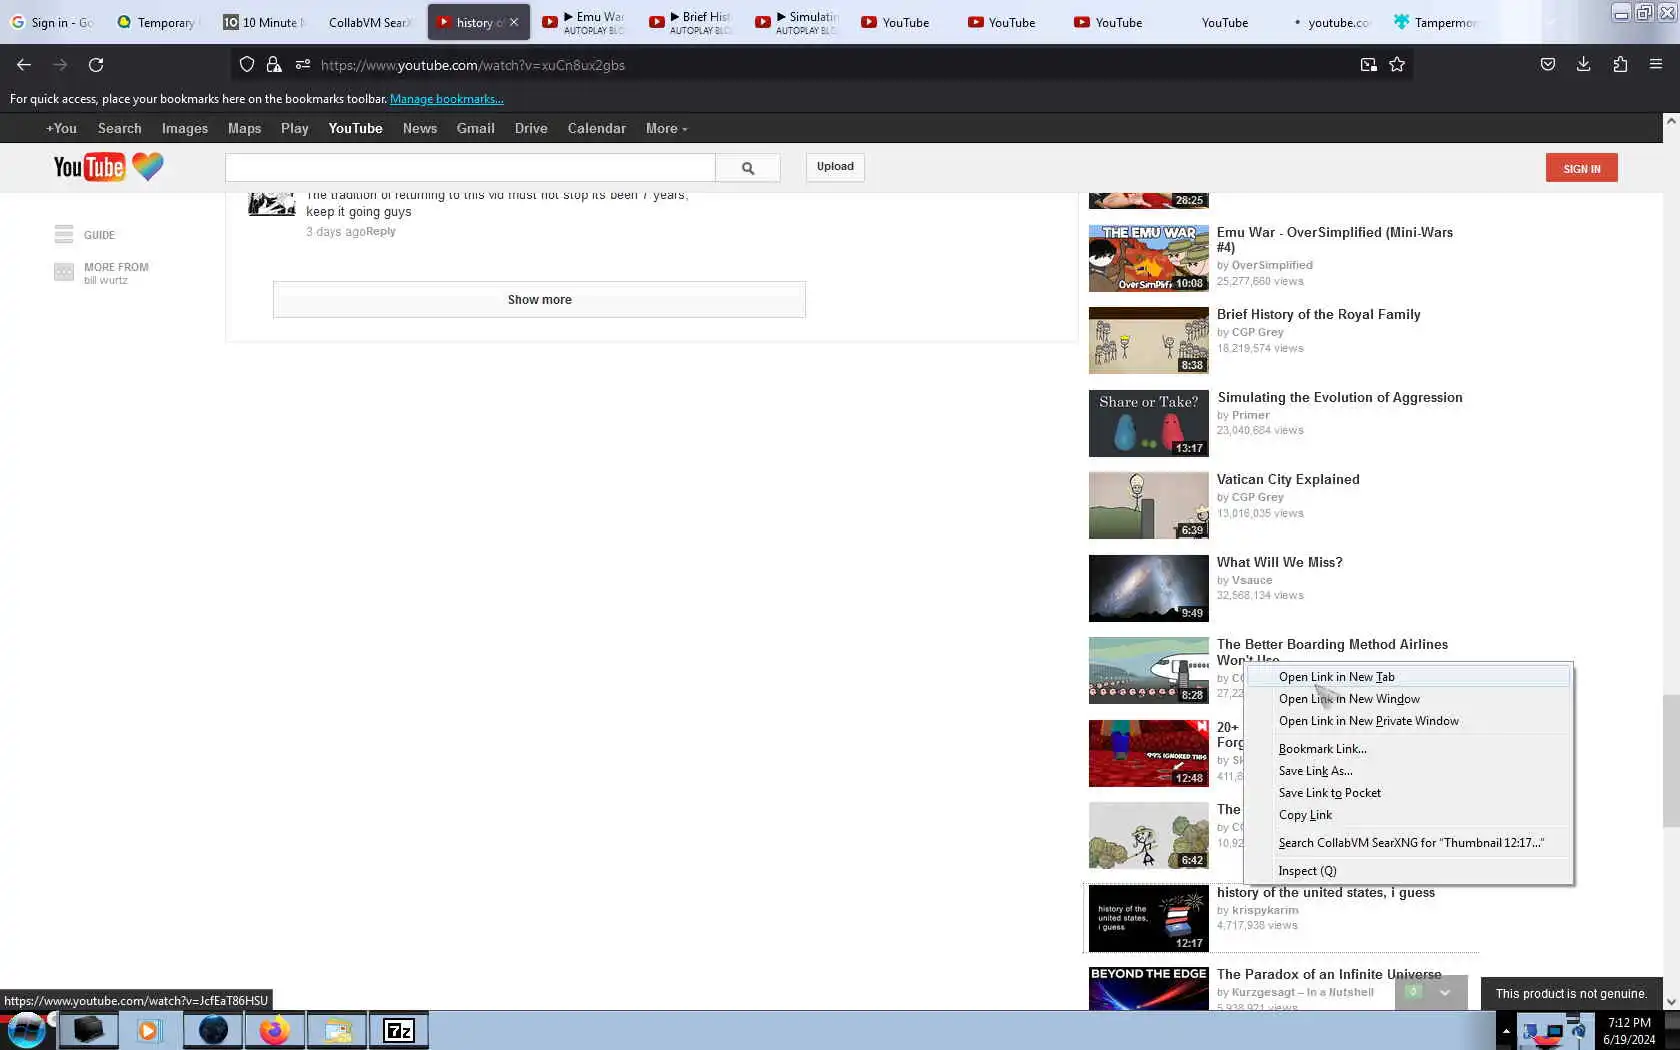Open Gmail from the Google bar
The height and width of the screenshot is (1050, 1680).
point(476,128)
